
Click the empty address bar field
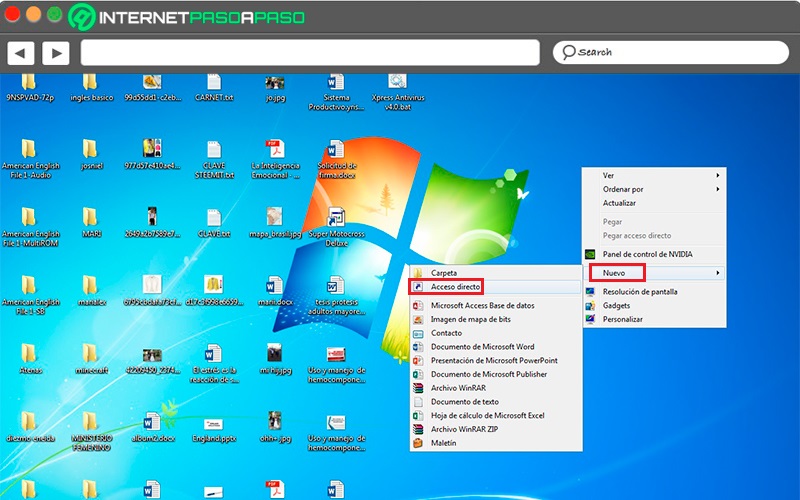(x=310, y=53)
